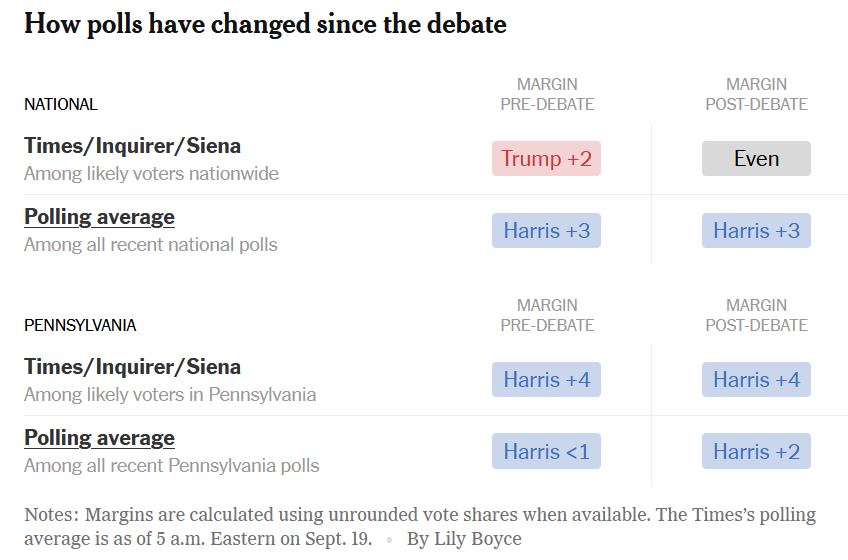Click the red Trump +2 badge
The width and height of the screenshot is (848, 560).
[x=546, y=158]
